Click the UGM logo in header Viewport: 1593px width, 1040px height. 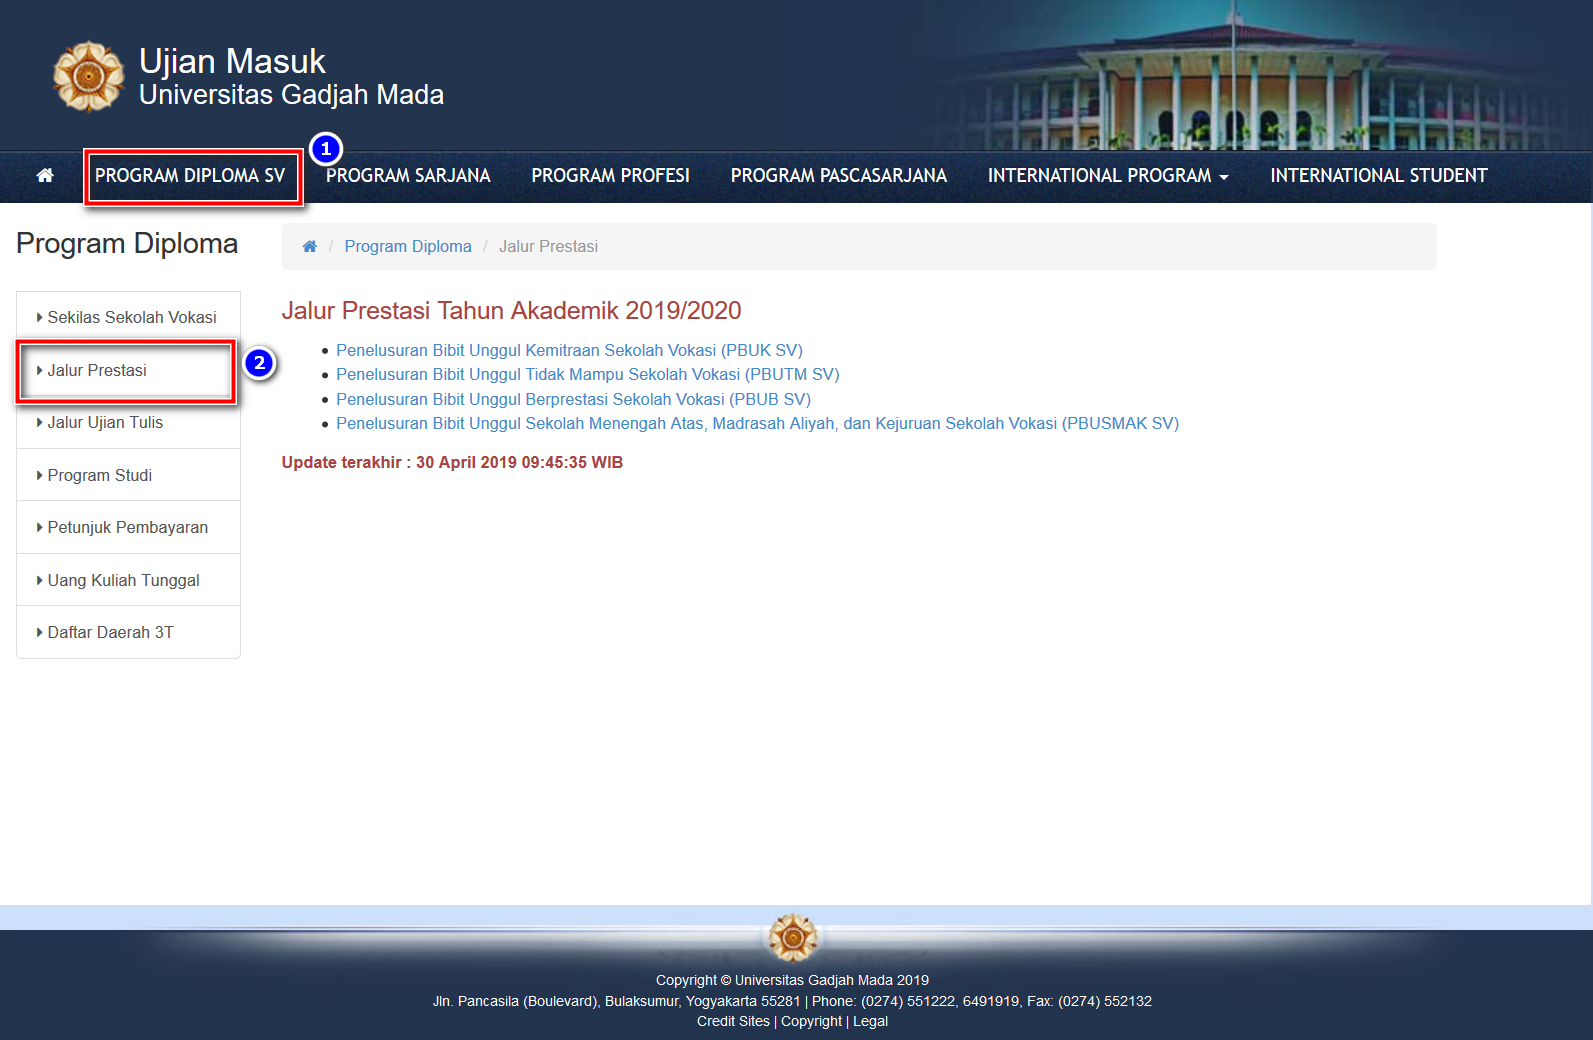tap(88, 77)
